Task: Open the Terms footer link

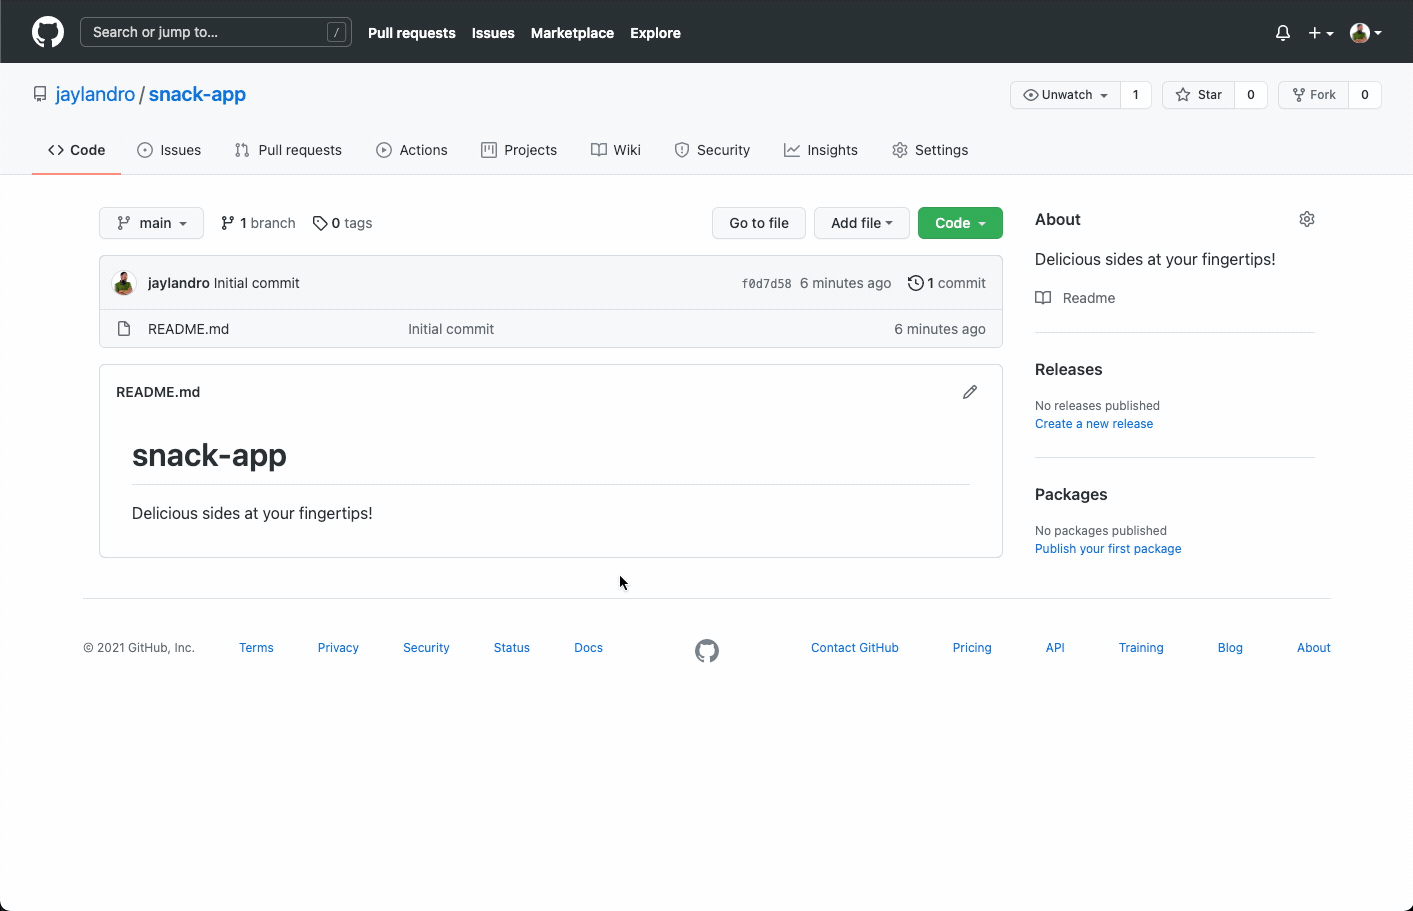Action: pyautogui.click(x=256, y=648)
